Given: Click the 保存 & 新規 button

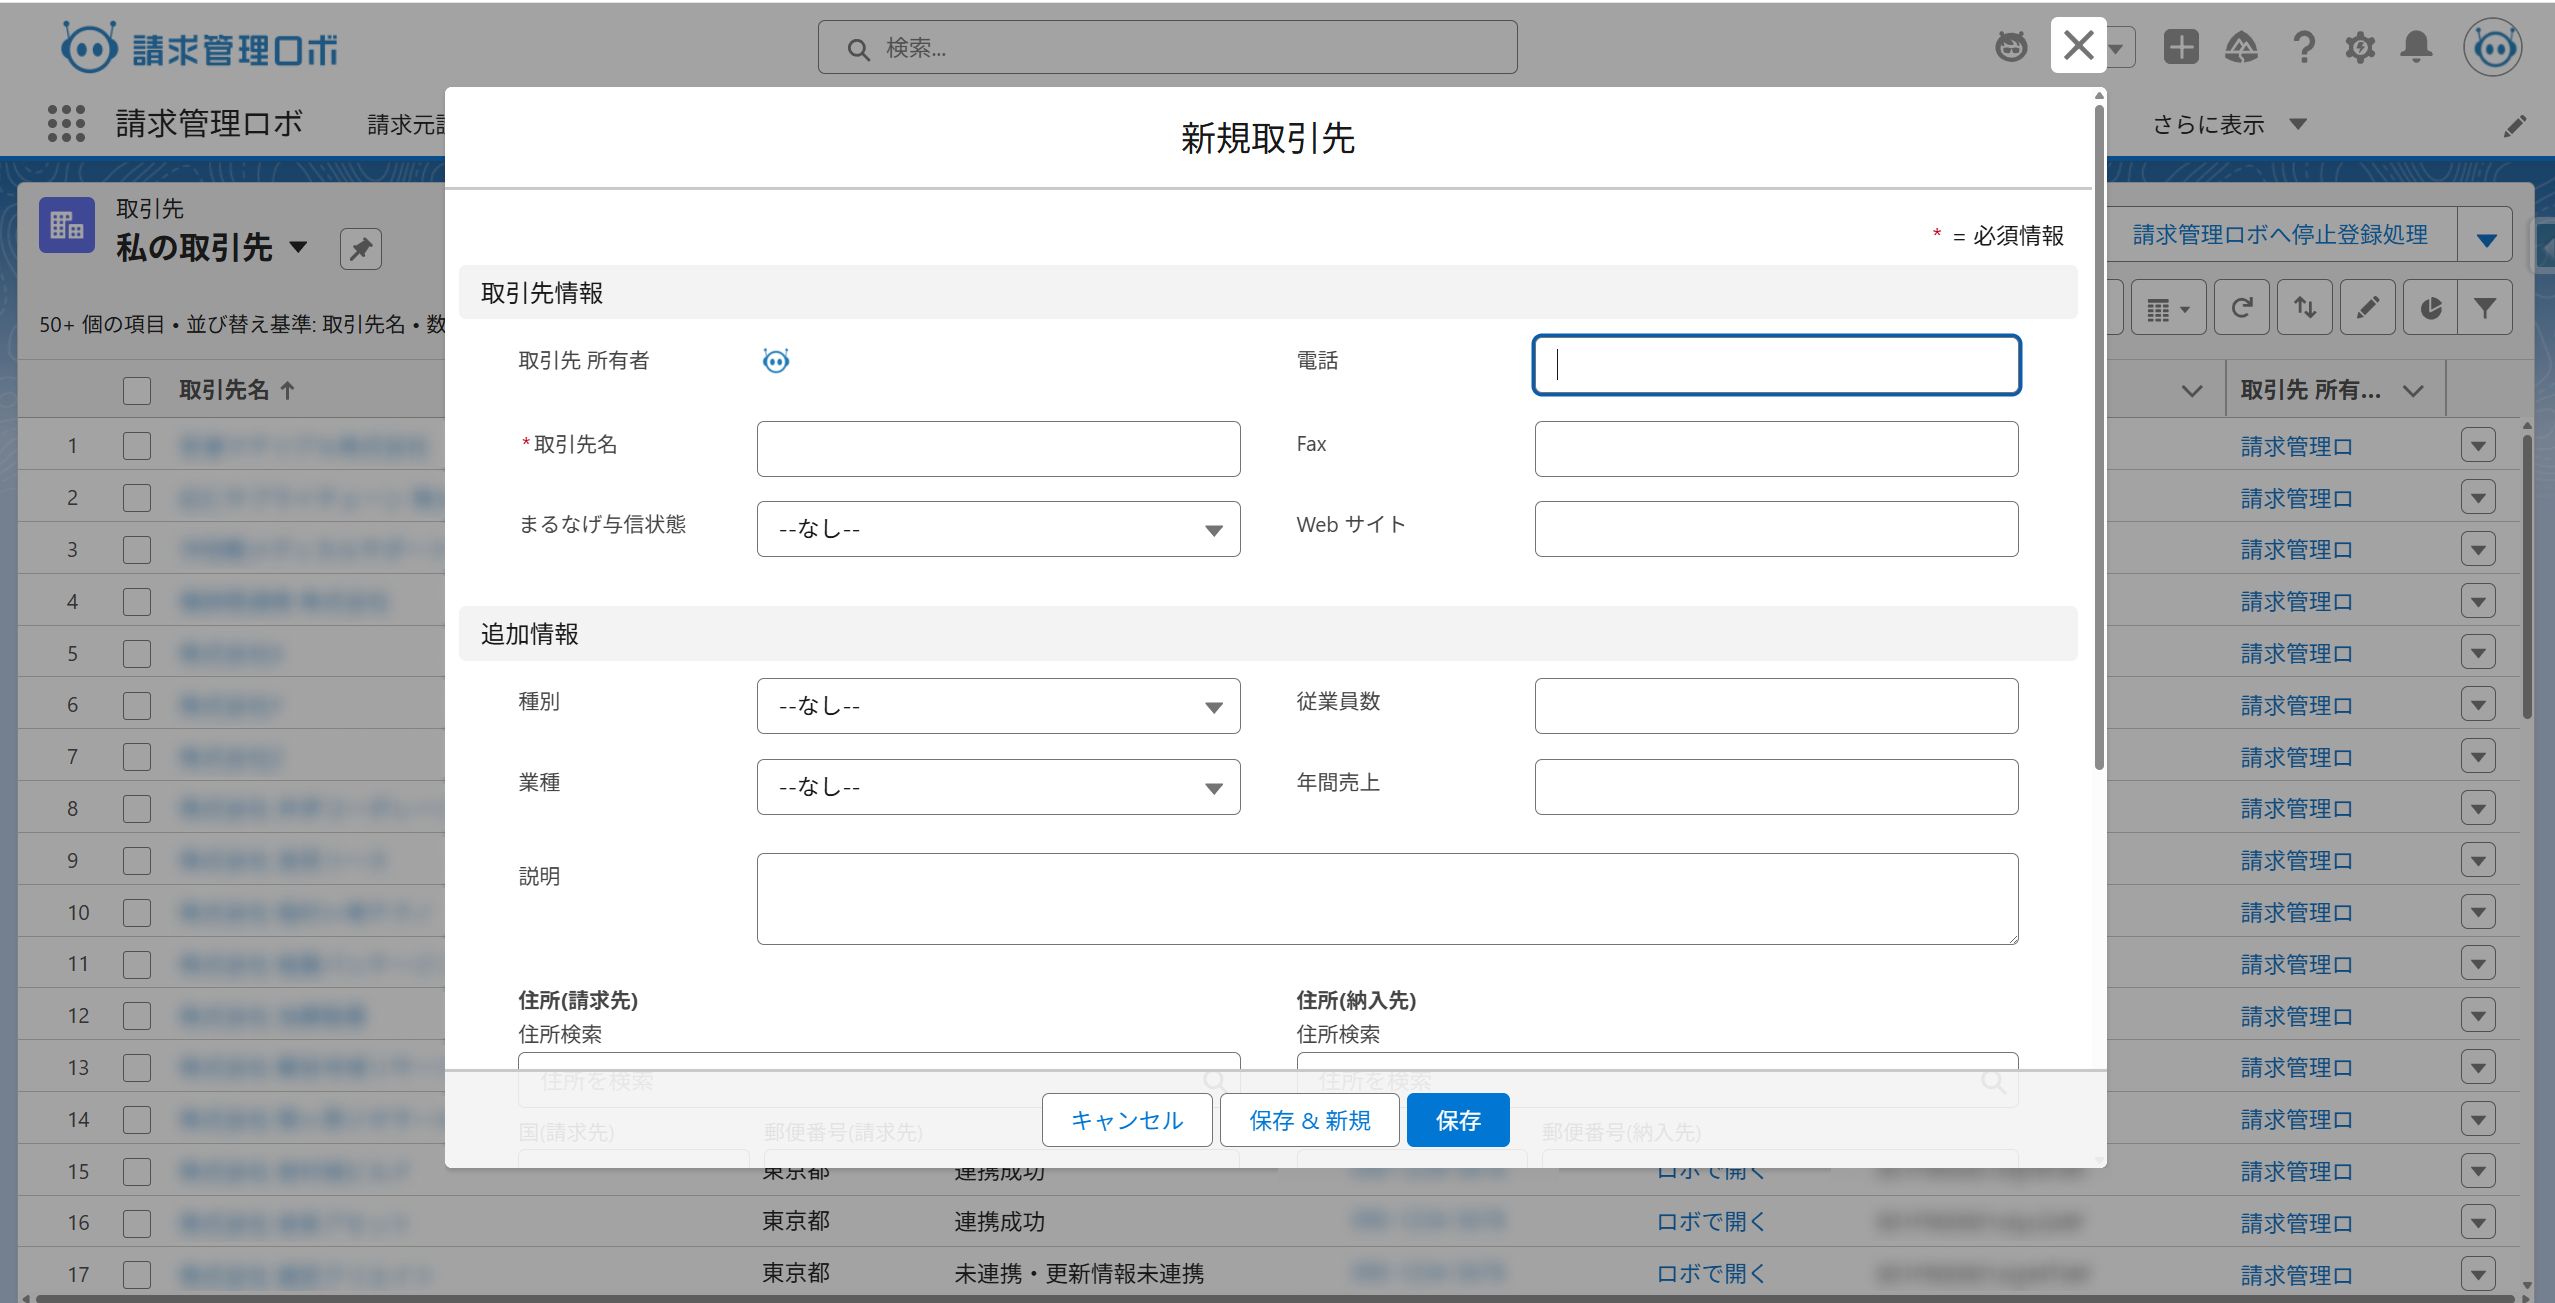Looking at the screenshot, I should pos(1310,1120).
